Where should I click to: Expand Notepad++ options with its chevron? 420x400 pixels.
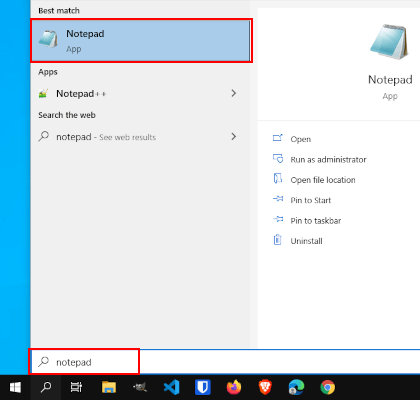(x=234, y=93)
